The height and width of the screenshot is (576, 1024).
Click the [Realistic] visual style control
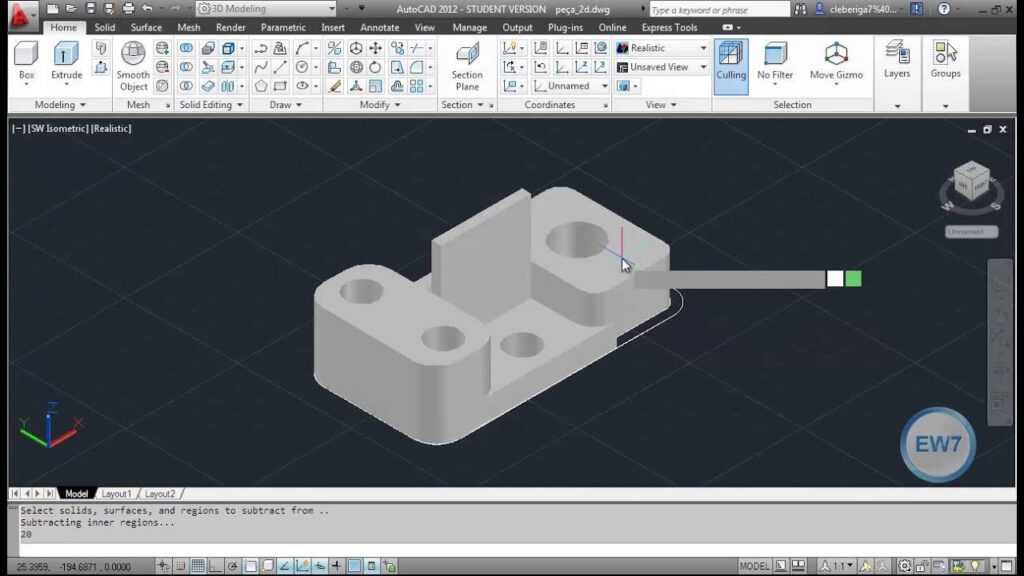tap(111, 129)
